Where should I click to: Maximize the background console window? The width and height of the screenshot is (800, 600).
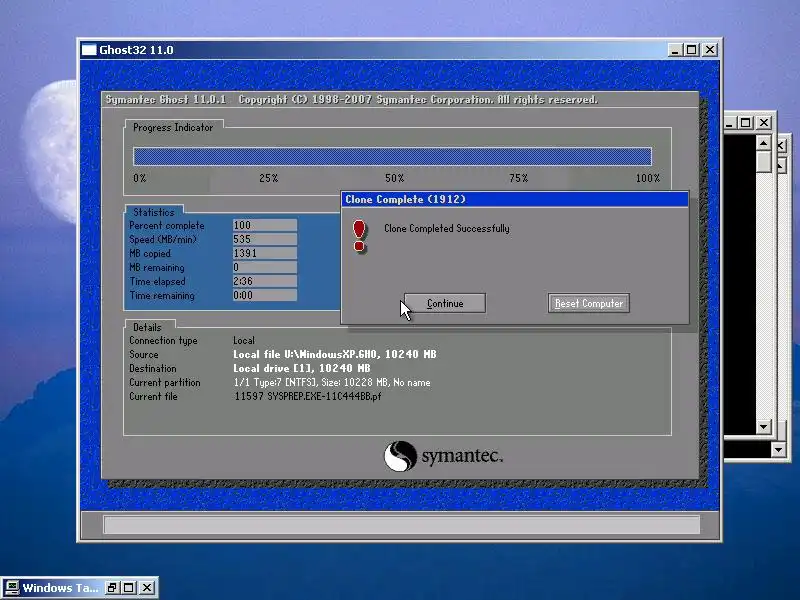click(x=746, y=123)
